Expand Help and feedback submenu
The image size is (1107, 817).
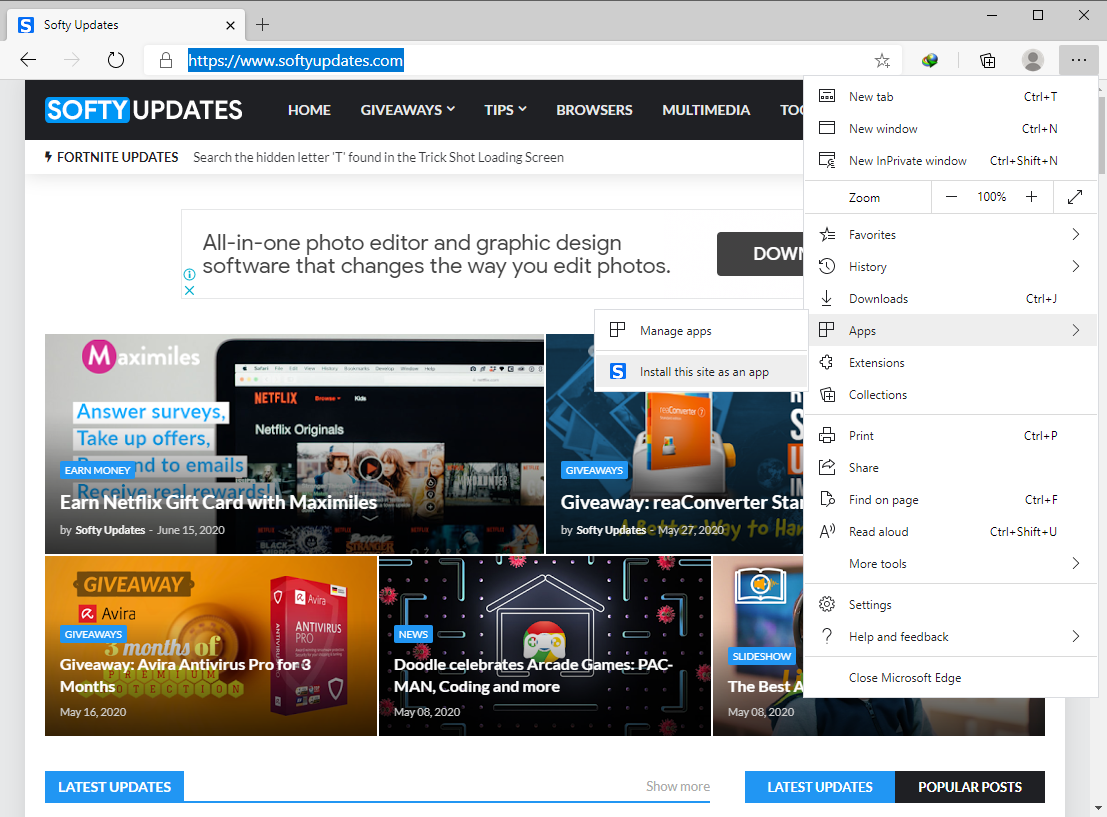950,636
